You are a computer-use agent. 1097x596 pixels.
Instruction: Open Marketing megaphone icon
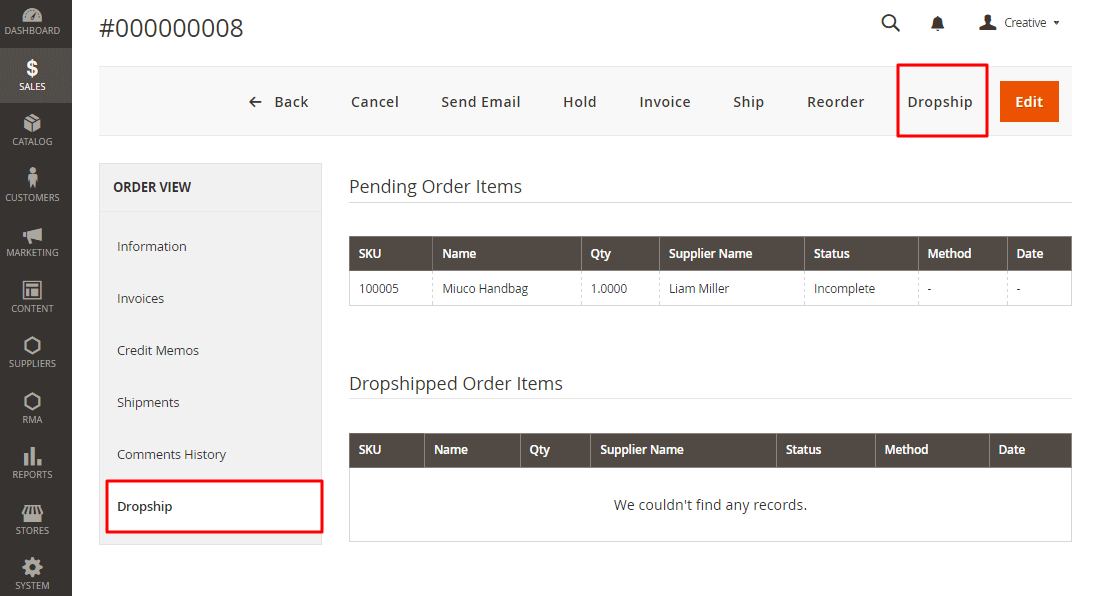(x=32, y=236)
